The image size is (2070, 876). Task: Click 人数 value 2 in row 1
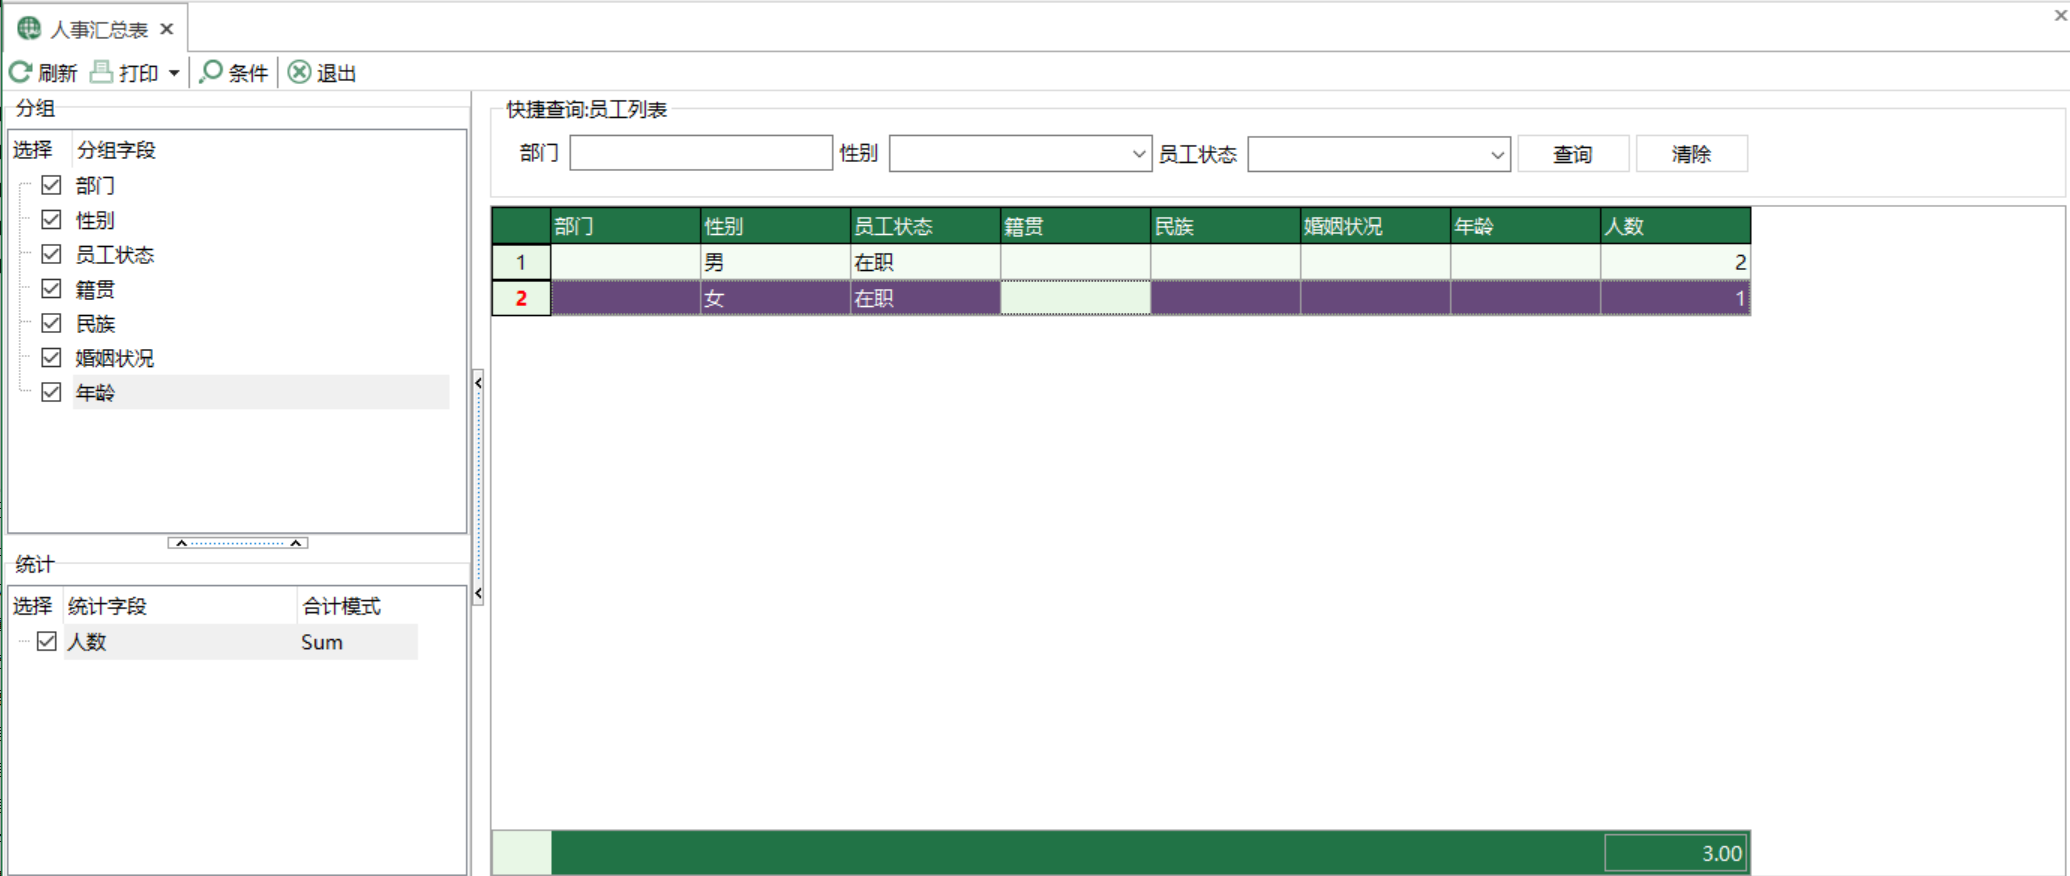click(1676, 262)
